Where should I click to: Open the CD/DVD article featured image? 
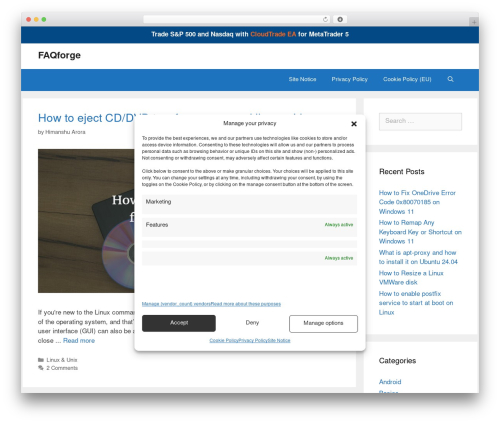(x=86, y=221)
